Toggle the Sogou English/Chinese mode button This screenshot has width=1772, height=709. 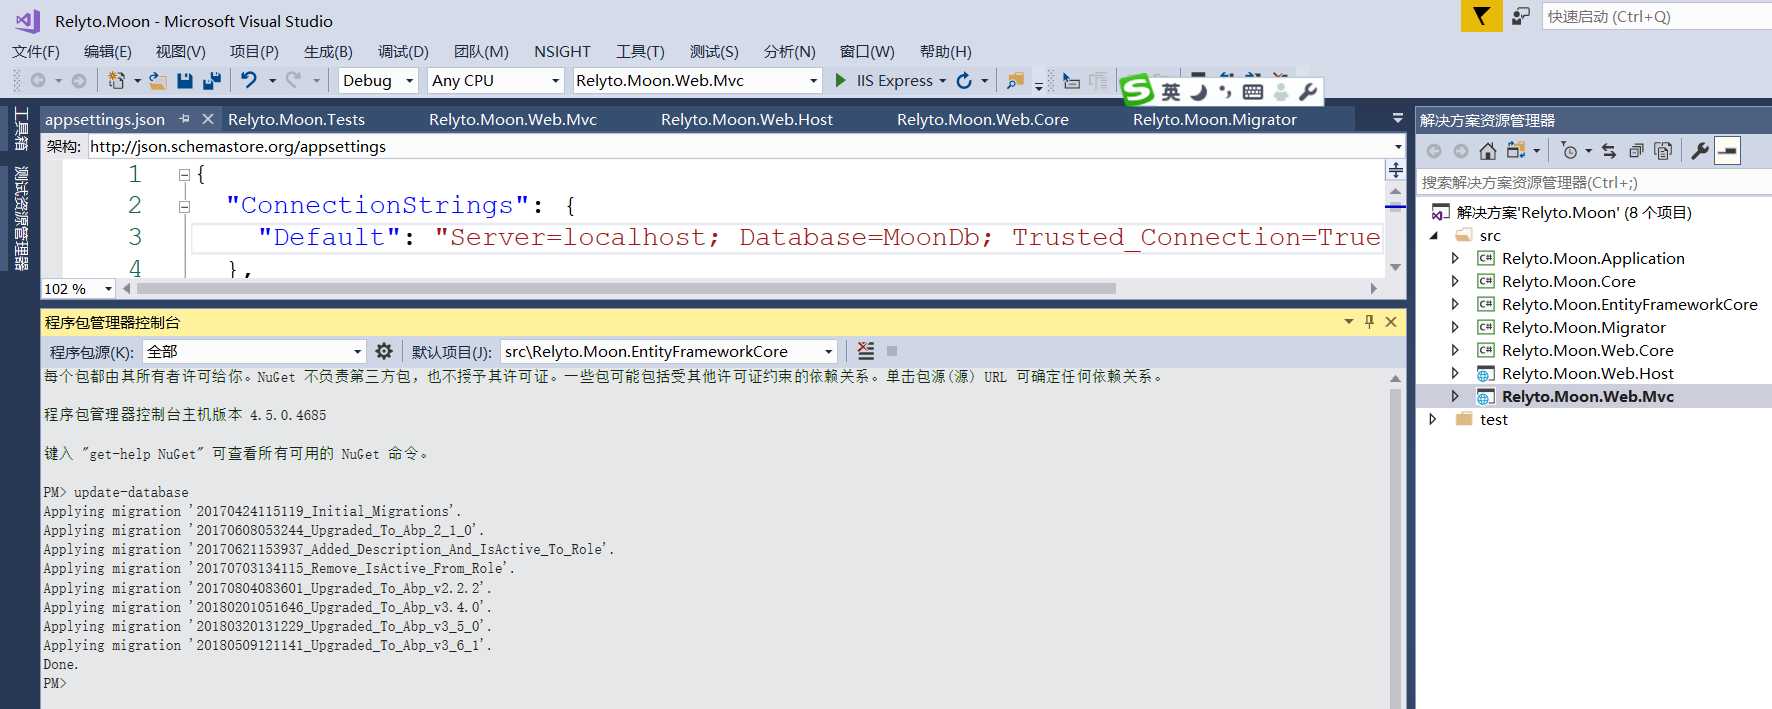(x=1170, y=92)
